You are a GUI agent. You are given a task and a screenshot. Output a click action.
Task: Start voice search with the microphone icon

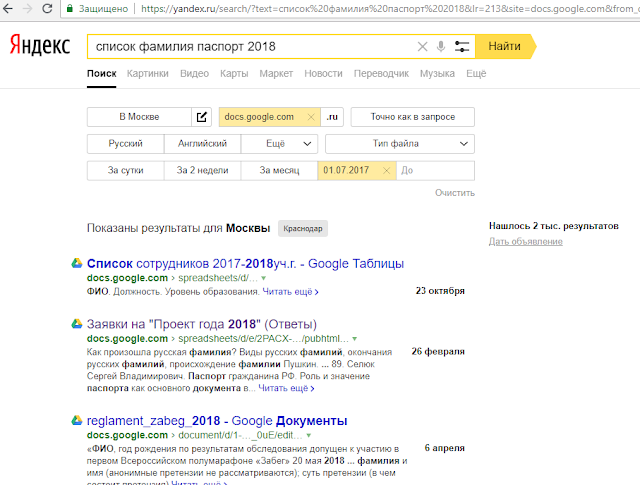click(x=441, y=47)
